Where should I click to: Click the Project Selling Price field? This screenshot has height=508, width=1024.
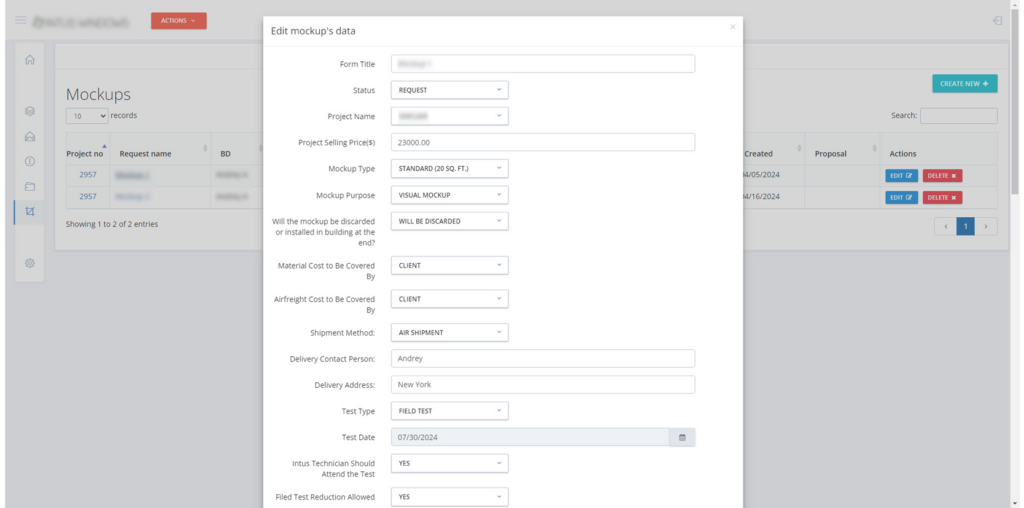tap(542, 142)
